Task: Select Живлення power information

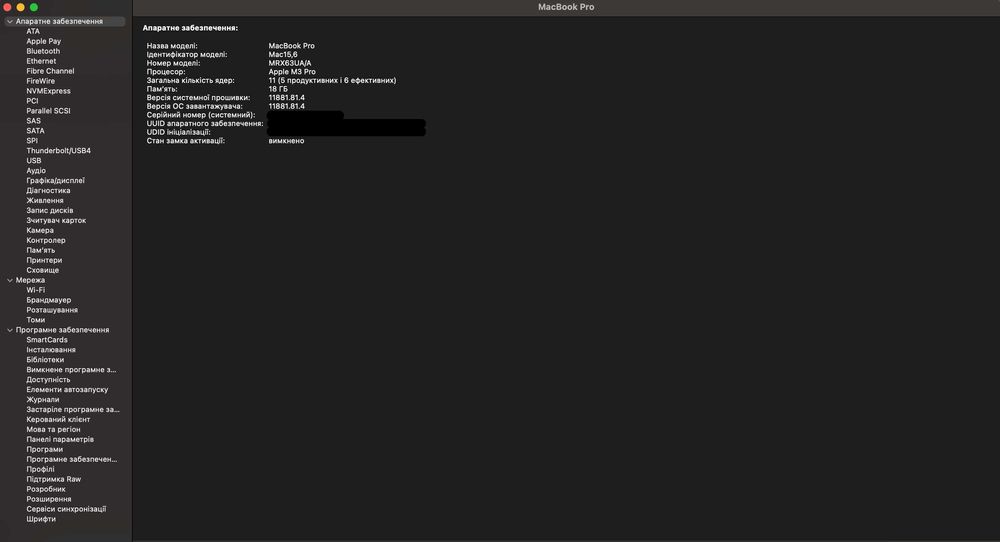Action: click(45, 200)
